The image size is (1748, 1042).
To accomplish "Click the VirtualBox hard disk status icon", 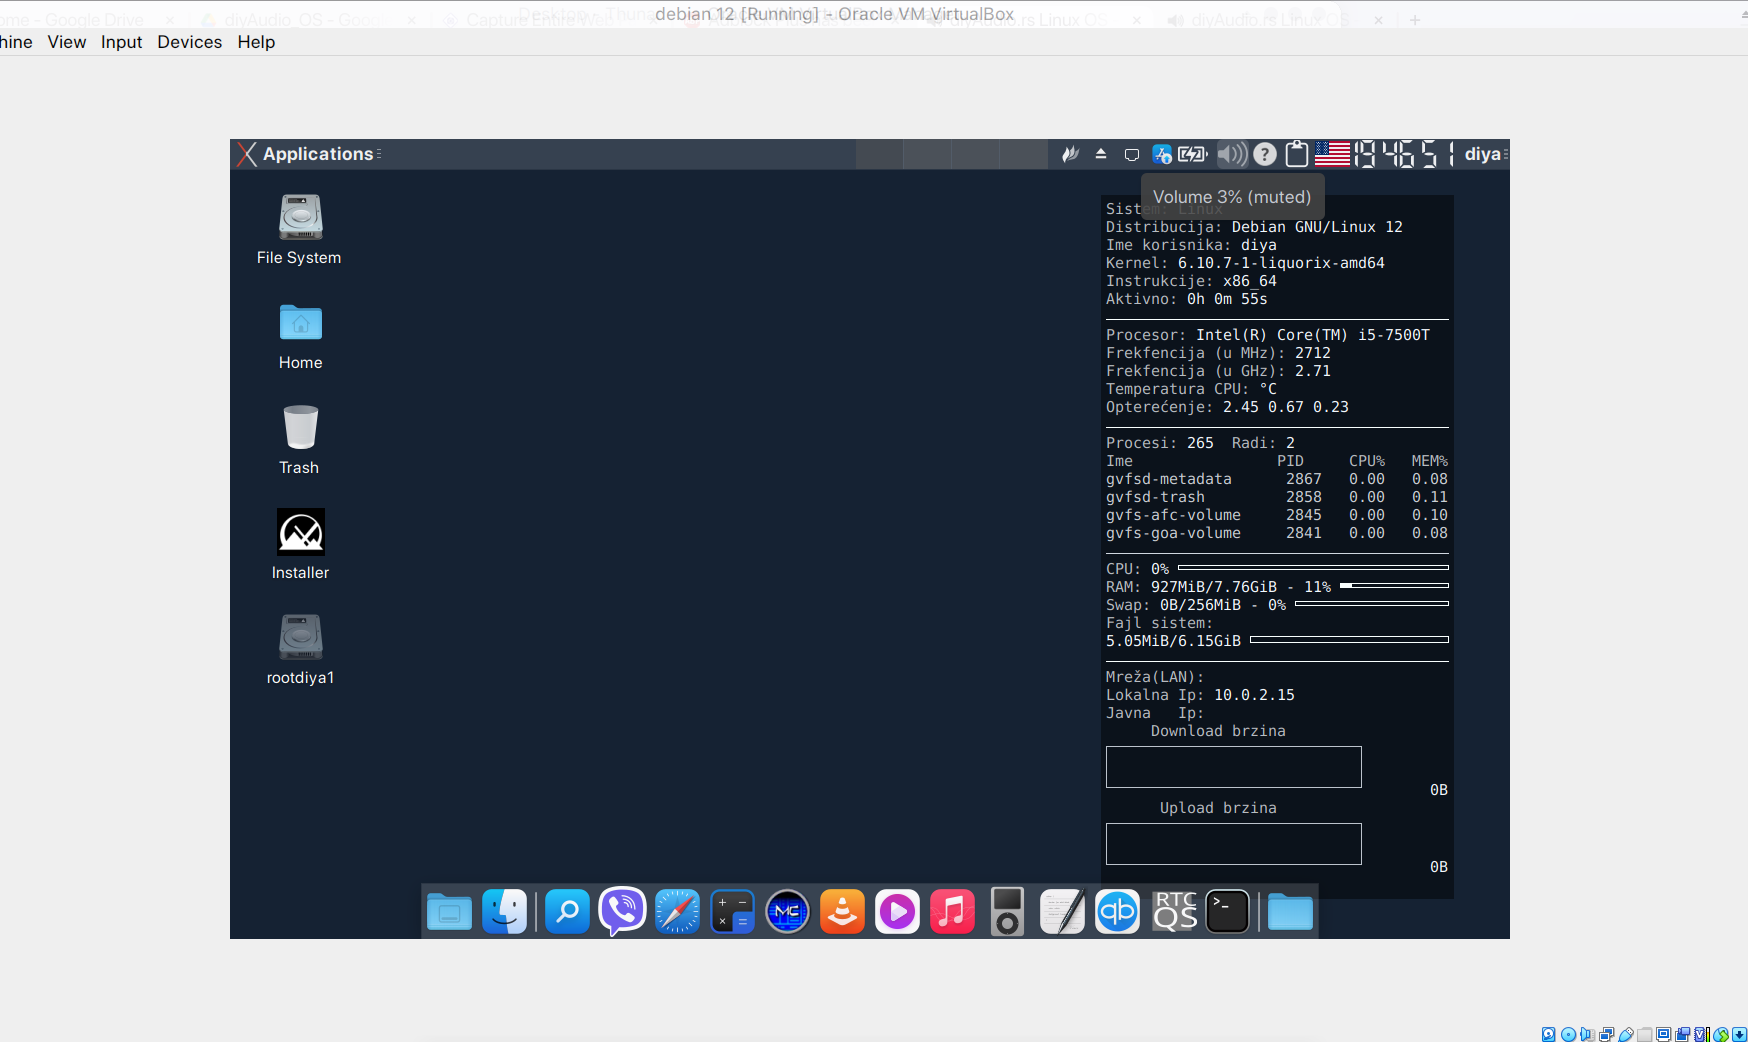I will point(1548,1035).
